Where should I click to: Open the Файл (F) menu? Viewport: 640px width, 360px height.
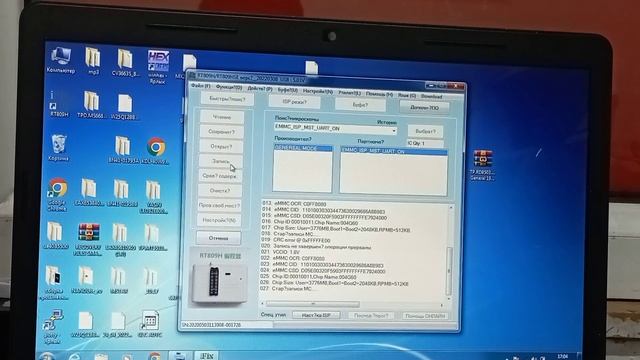(200, 87)
